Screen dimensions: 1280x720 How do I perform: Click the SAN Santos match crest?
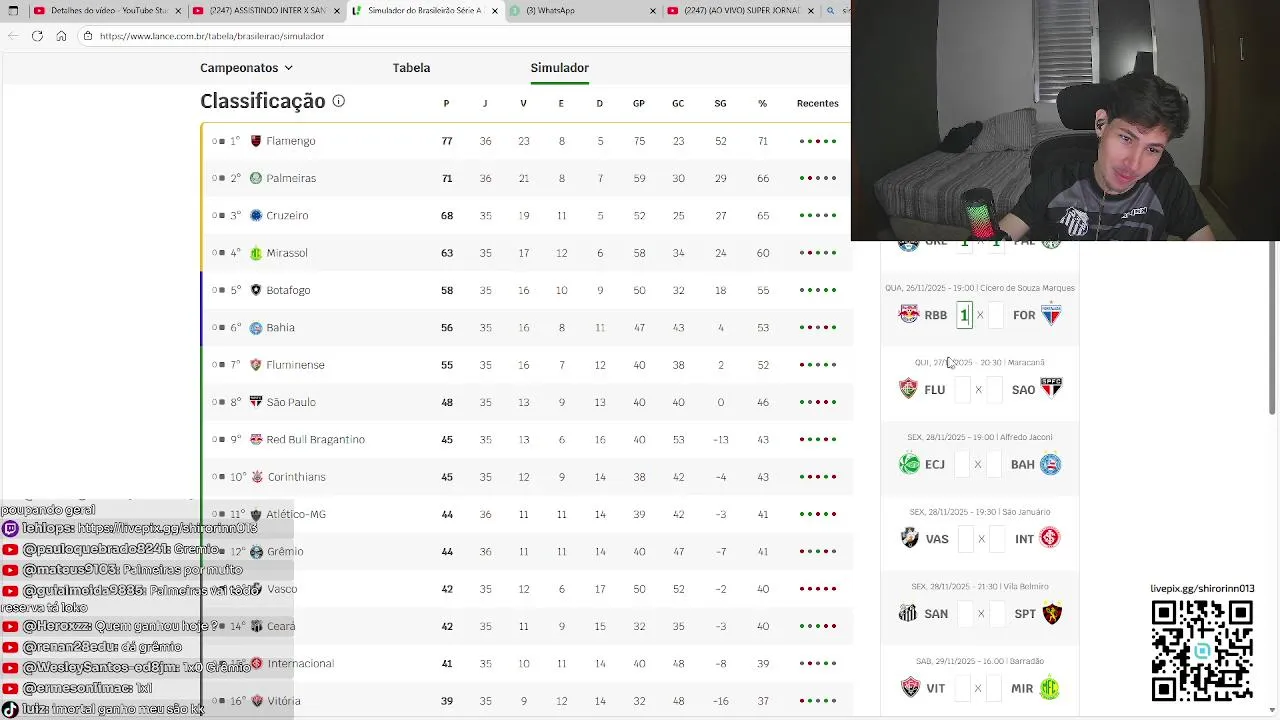(x=908, y=613)
